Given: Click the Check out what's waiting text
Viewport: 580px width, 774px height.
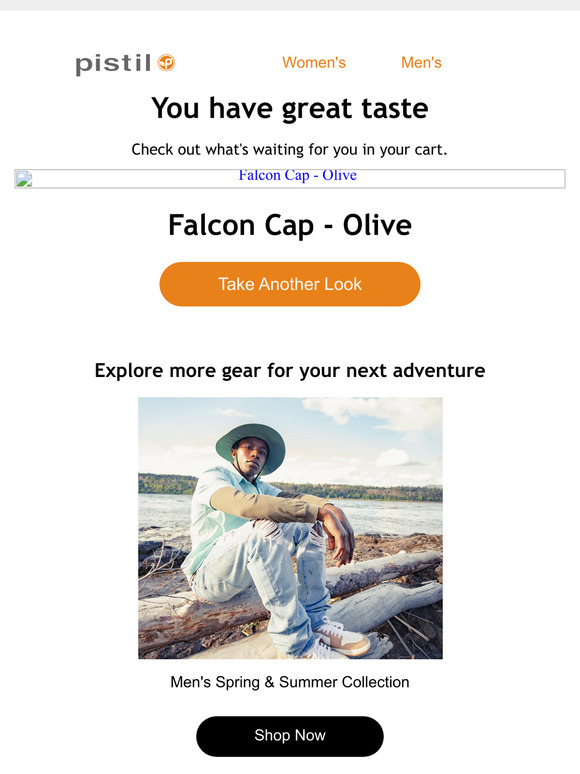Looking at the screenshot, I should [289, 150].
